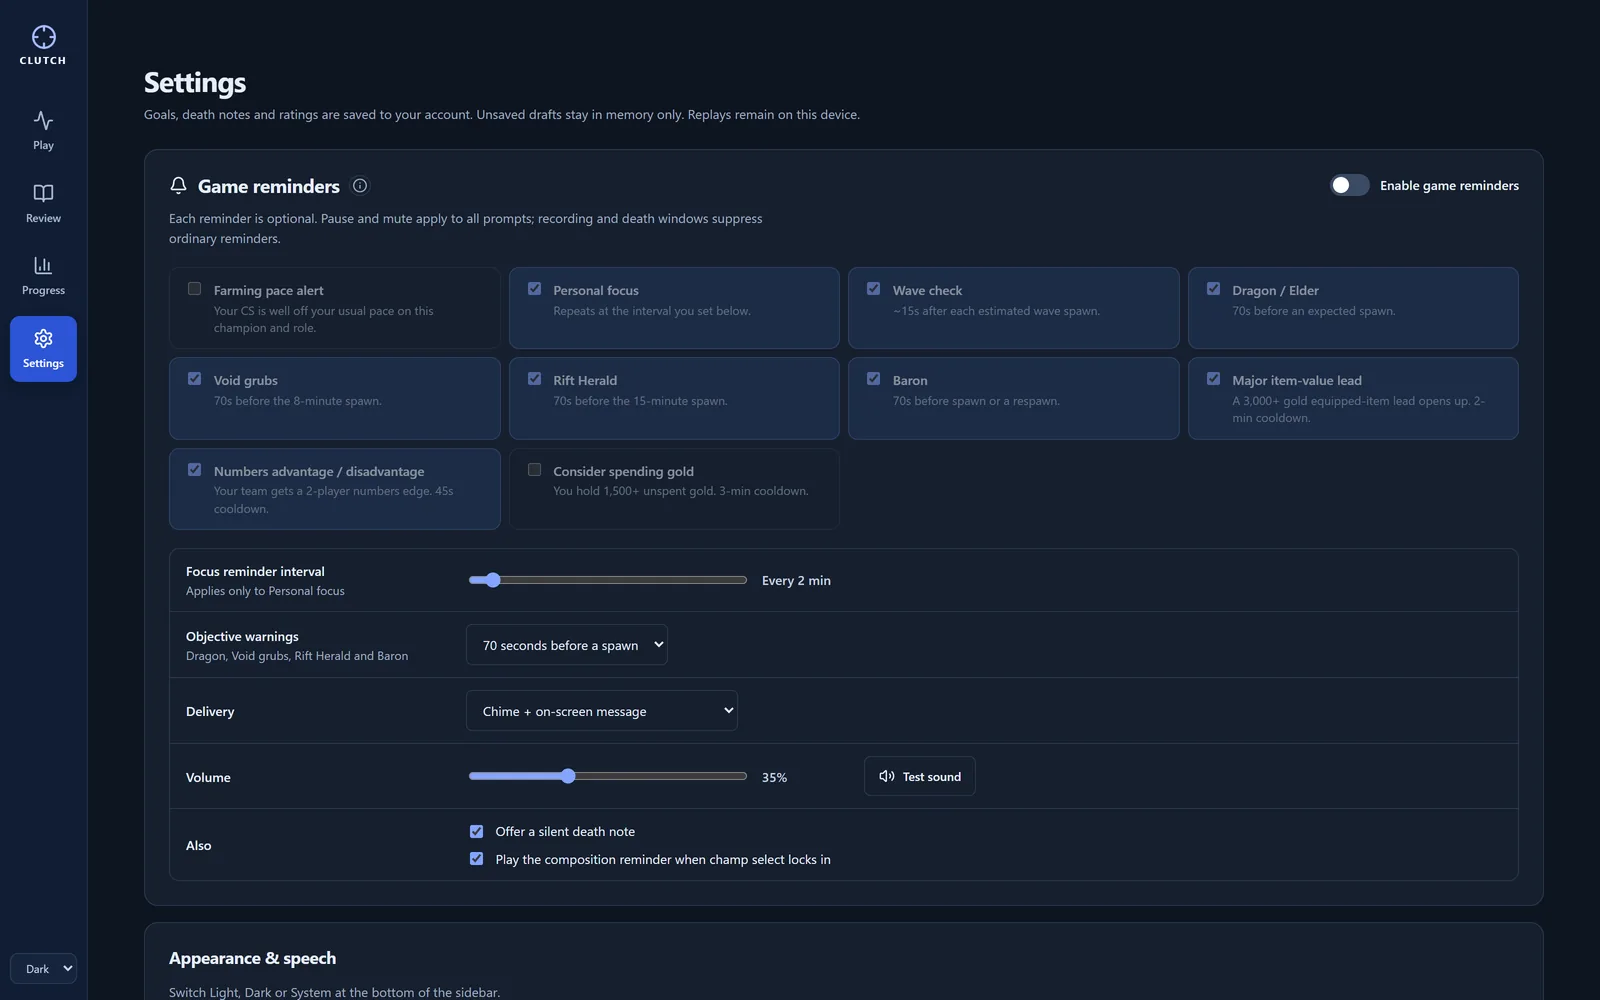Click the 'Objective warnings' label
This screenshot has width=1600, height=1000.
tap(242, 637)
